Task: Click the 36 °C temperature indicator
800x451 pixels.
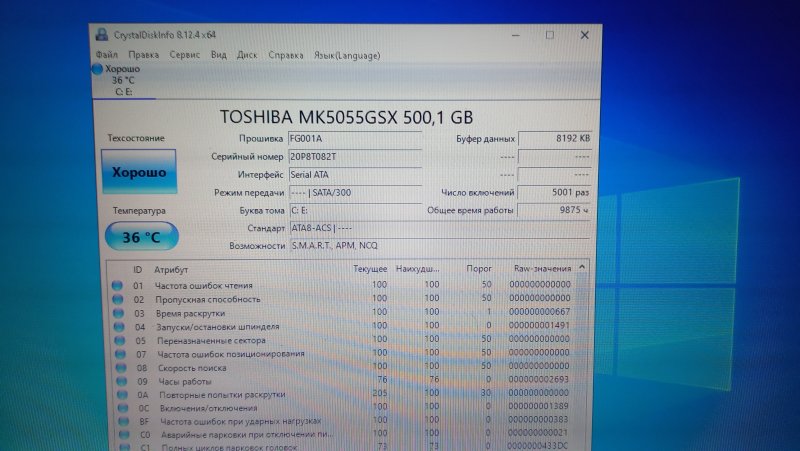Action: pos(140,237)
